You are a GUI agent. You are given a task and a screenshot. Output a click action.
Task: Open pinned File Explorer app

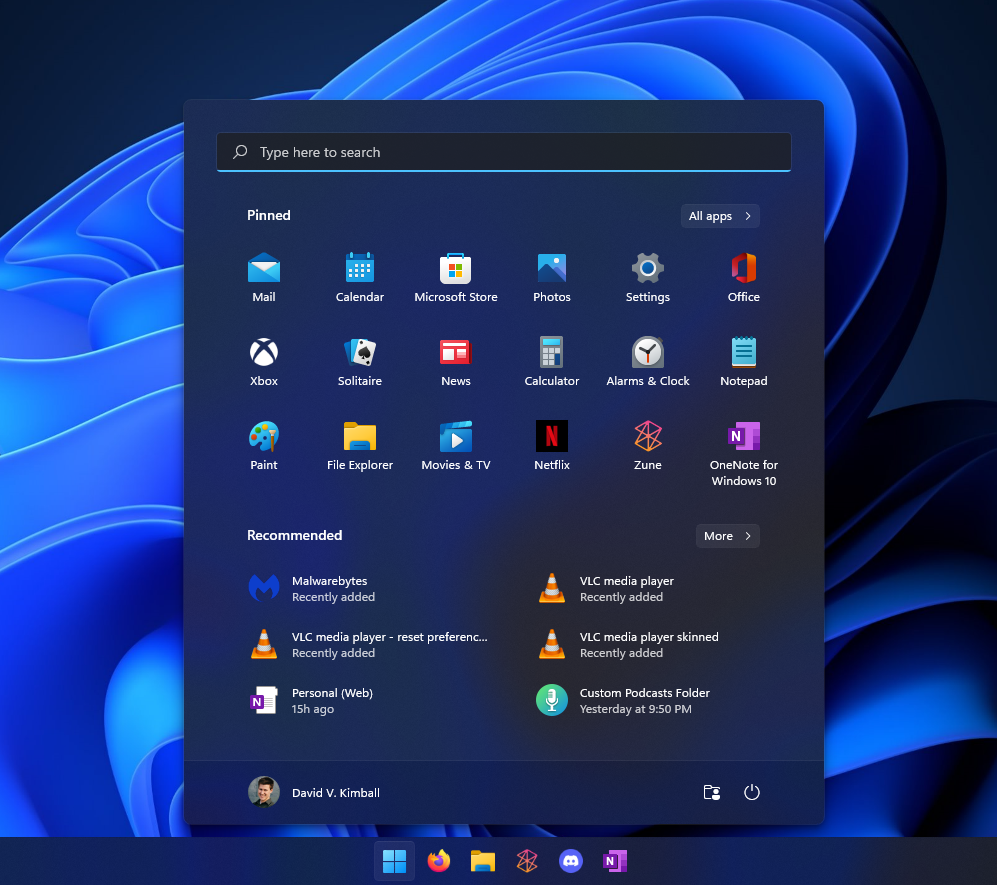point(360,445)
